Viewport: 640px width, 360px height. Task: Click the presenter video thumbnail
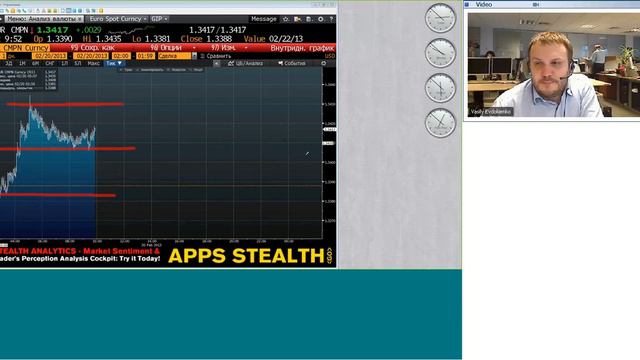[x=553, y=65]
